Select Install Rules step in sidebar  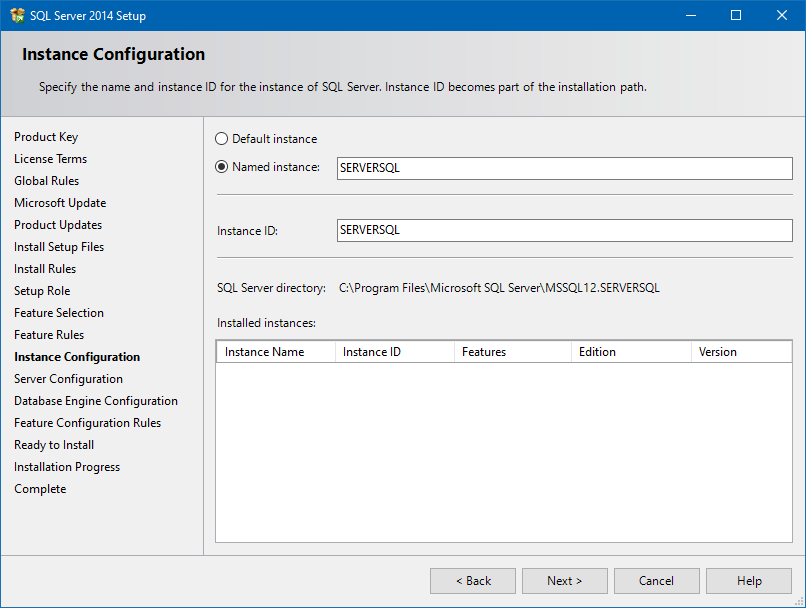point(45,269)
